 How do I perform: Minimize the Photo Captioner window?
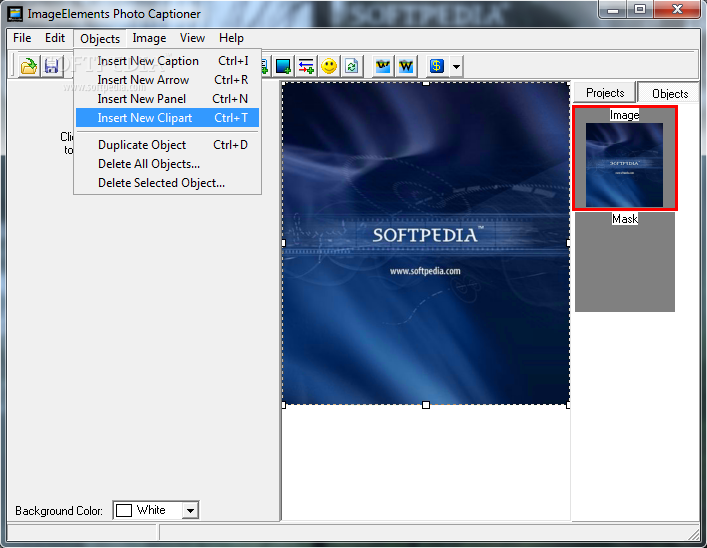point(613,9)
